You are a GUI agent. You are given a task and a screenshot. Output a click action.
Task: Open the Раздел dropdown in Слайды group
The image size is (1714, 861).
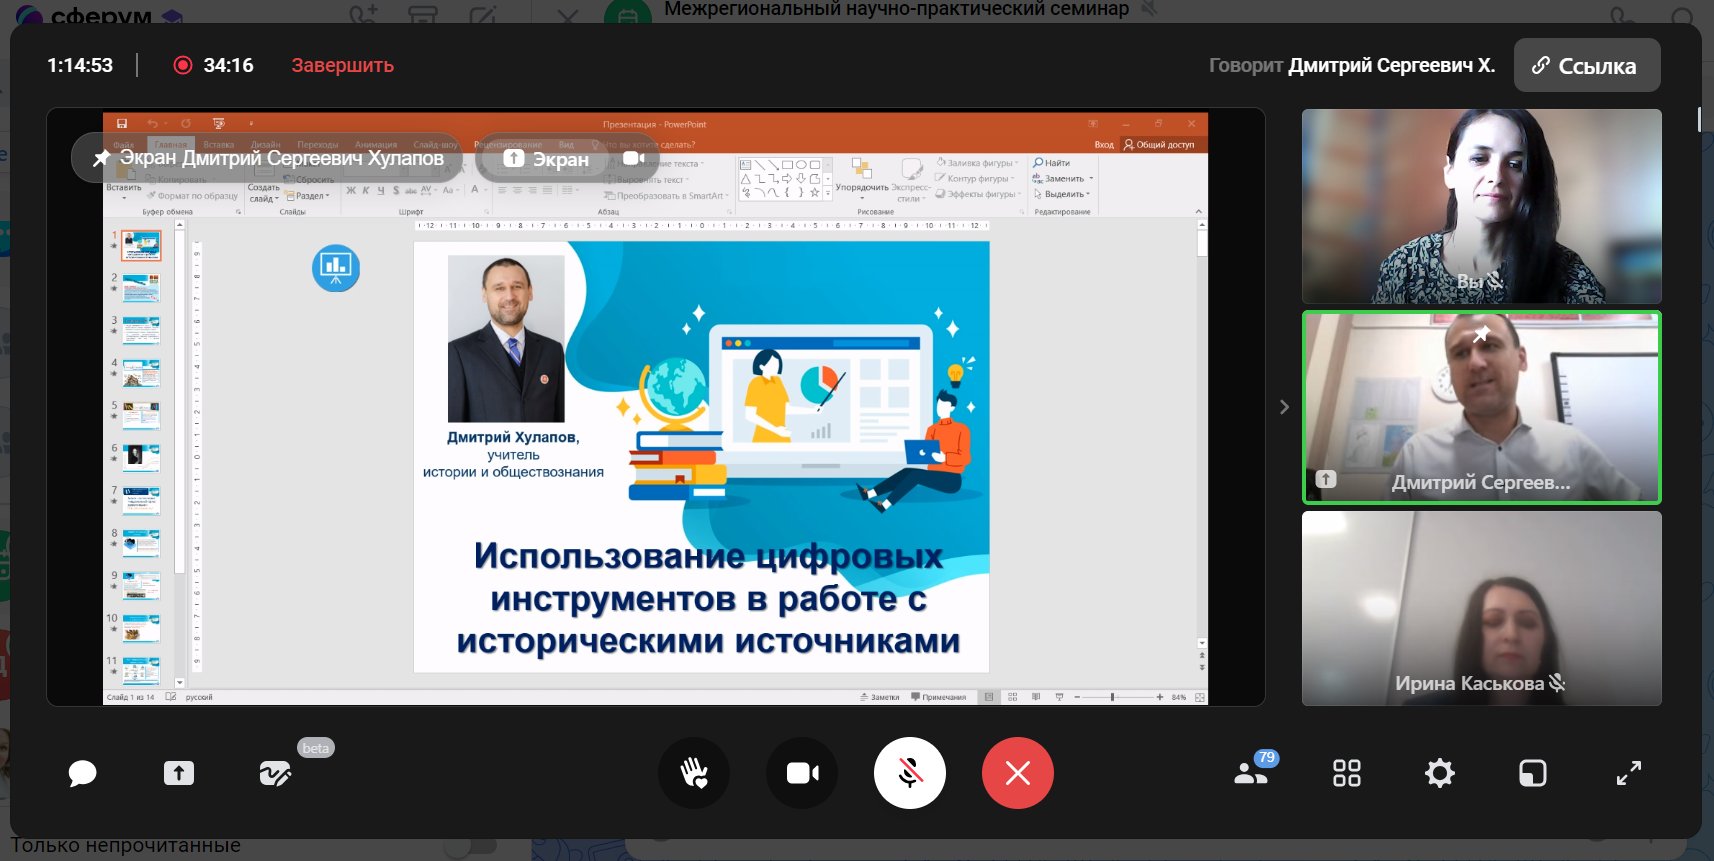308,196
